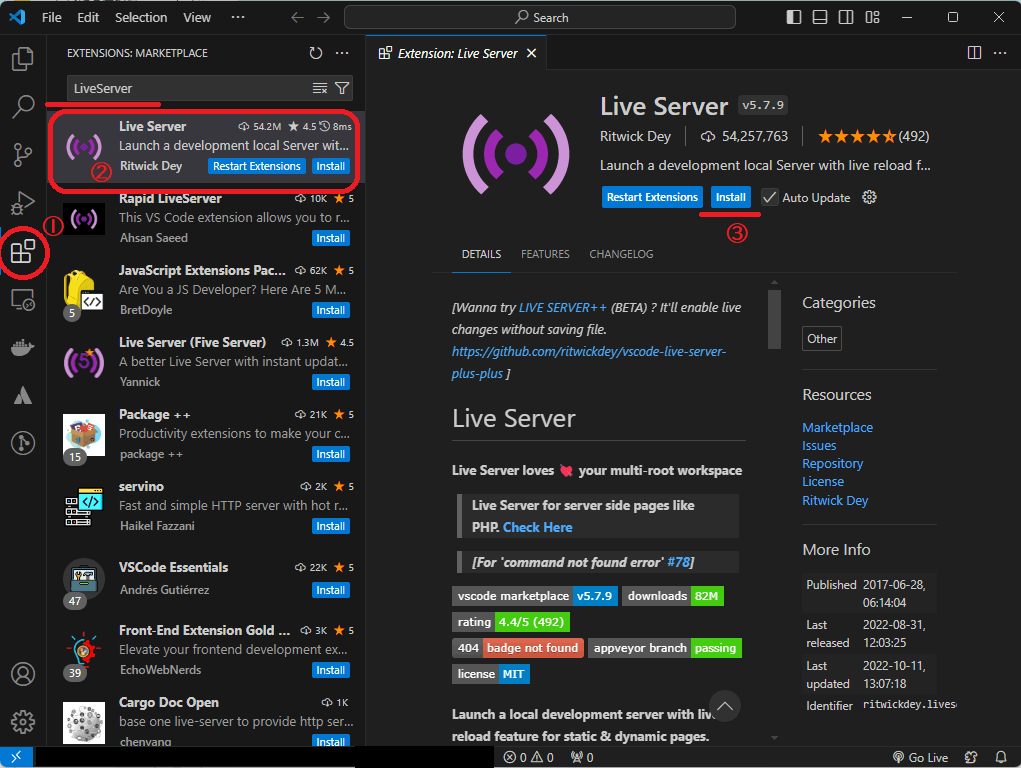The height and width of the screenshot is (768, 1021).
Task: Toggle the bottom panel layout
Action: pyautogui.click(x=820, y=18)
